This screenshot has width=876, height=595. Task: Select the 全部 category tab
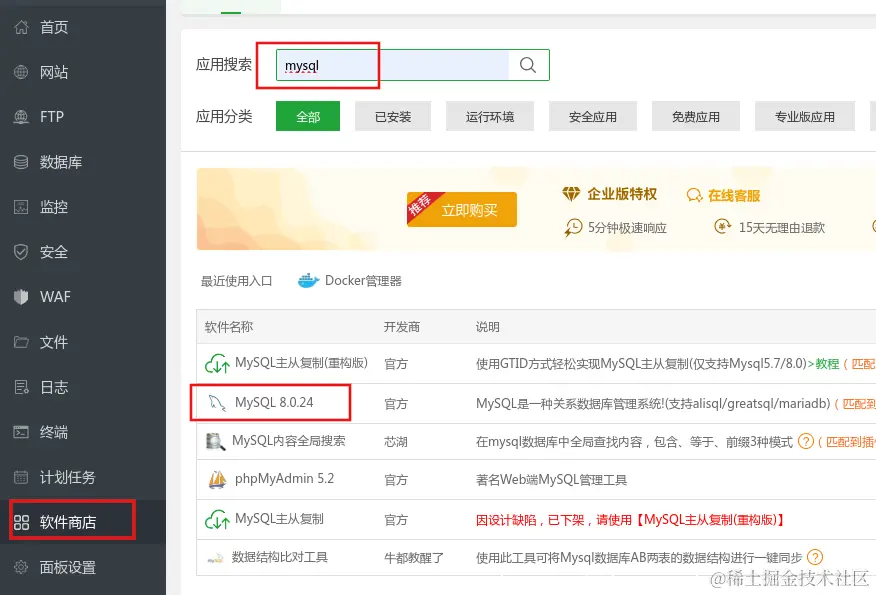tap(308, 116)
